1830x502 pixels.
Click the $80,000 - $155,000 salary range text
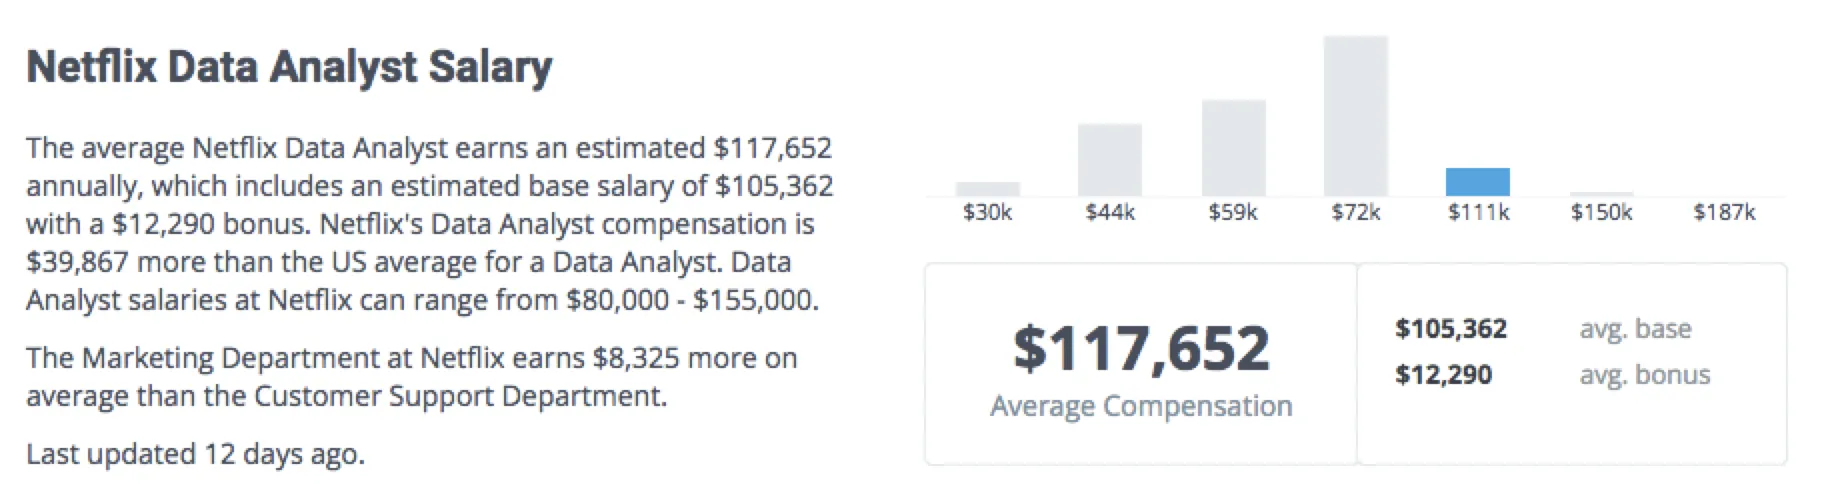click(691, 300)
